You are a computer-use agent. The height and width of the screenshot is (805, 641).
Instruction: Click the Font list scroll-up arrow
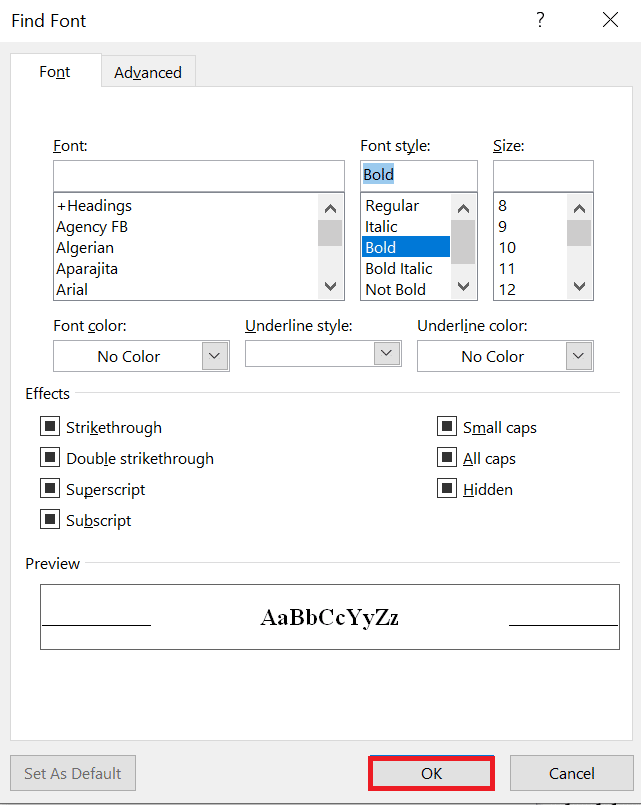coord(331,208)
